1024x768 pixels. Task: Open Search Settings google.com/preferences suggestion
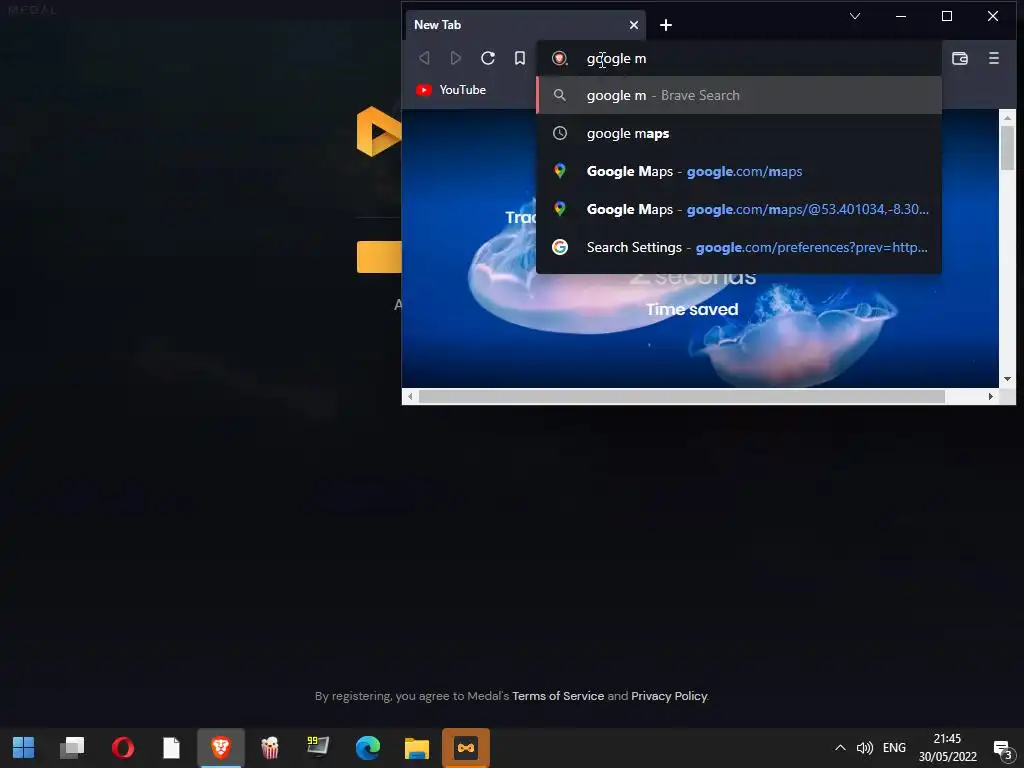(739, 247)
